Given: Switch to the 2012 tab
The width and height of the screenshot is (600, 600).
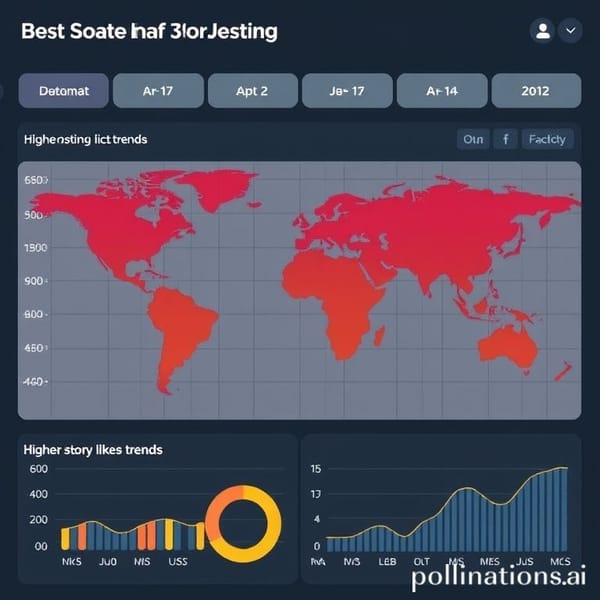Looking at the screenshot, I should [x=535, y=90].
